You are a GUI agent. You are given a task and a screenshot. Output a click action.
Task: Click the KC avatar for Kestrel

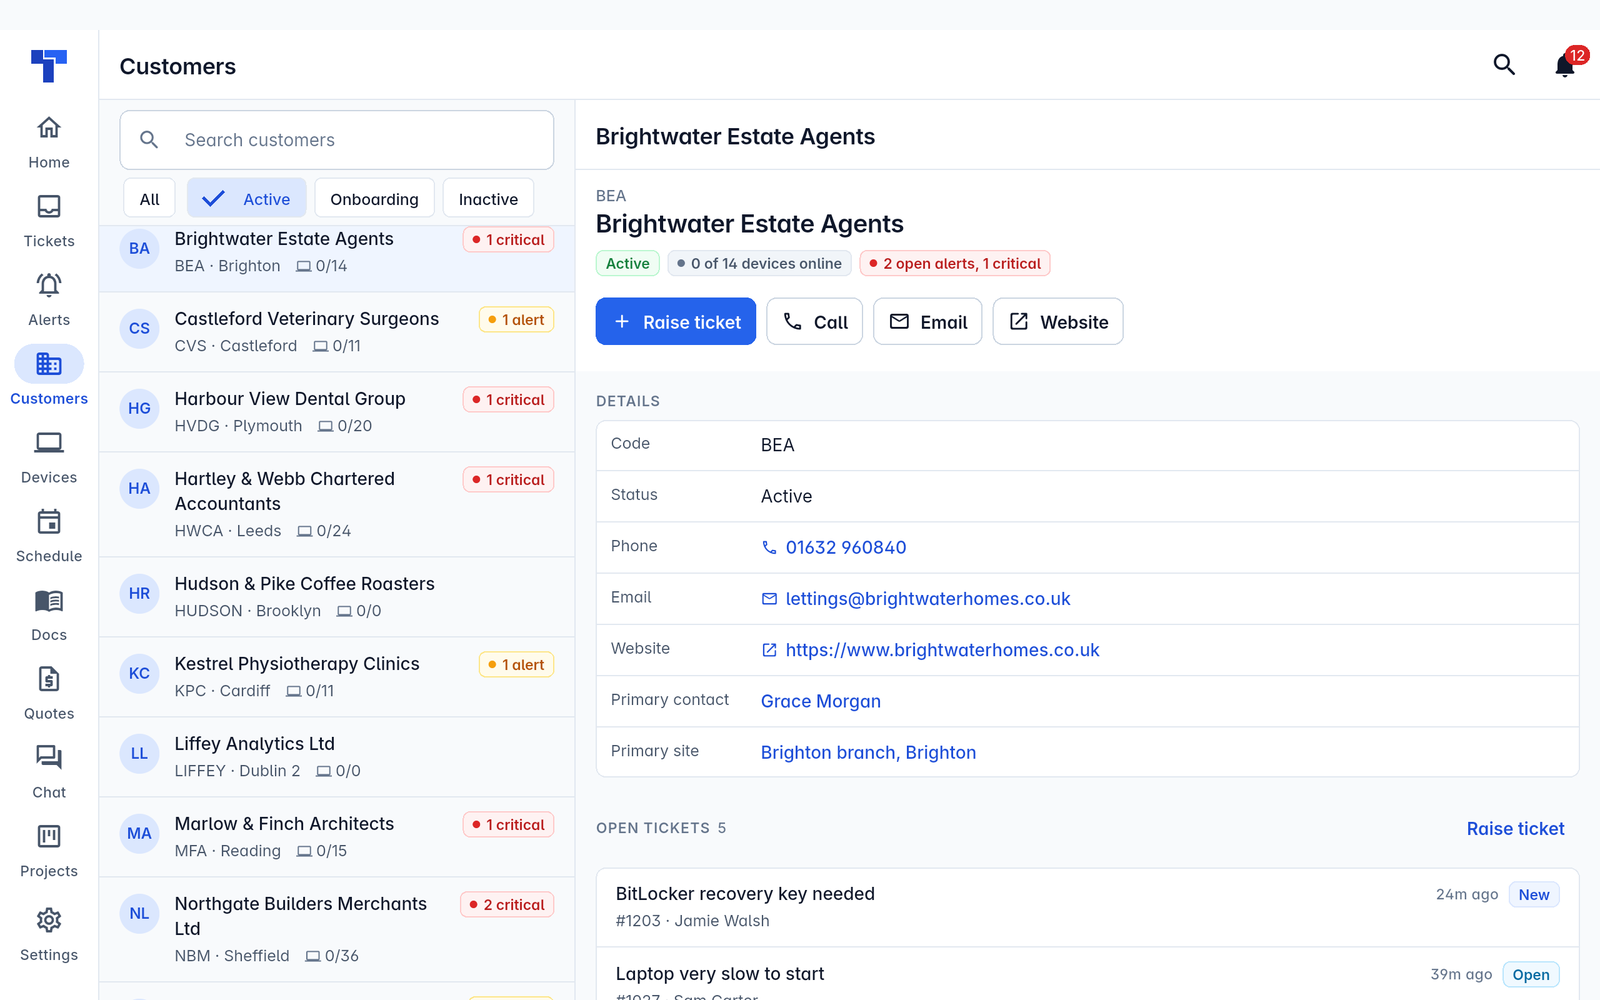(x=140, y=674)
